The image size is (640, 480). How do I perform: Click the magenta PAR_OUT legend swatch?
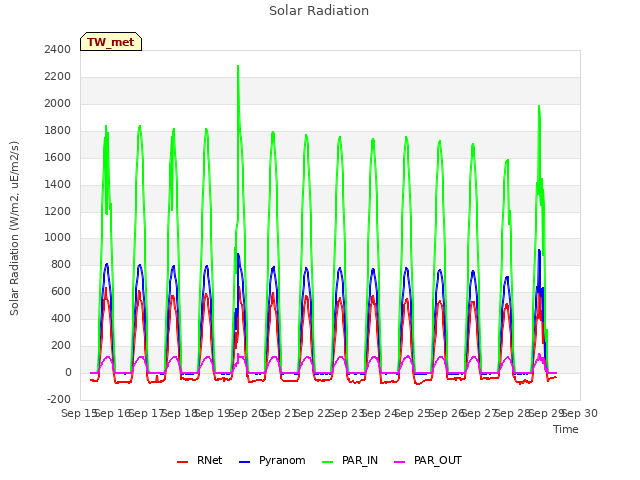click(400, 462)
